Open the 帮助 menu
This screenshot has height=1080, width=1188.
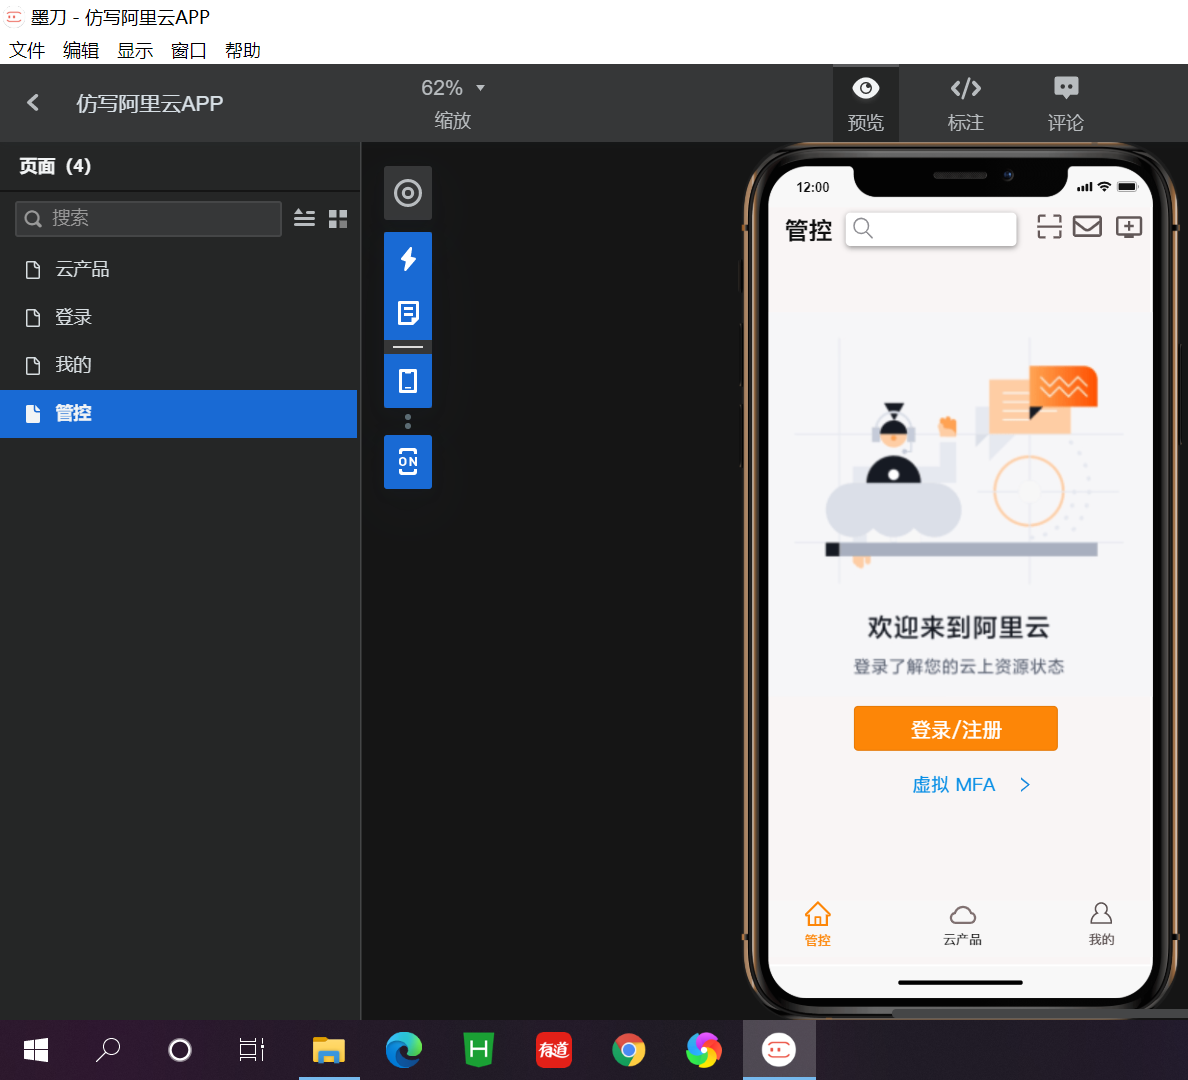[x=242, y=51]
